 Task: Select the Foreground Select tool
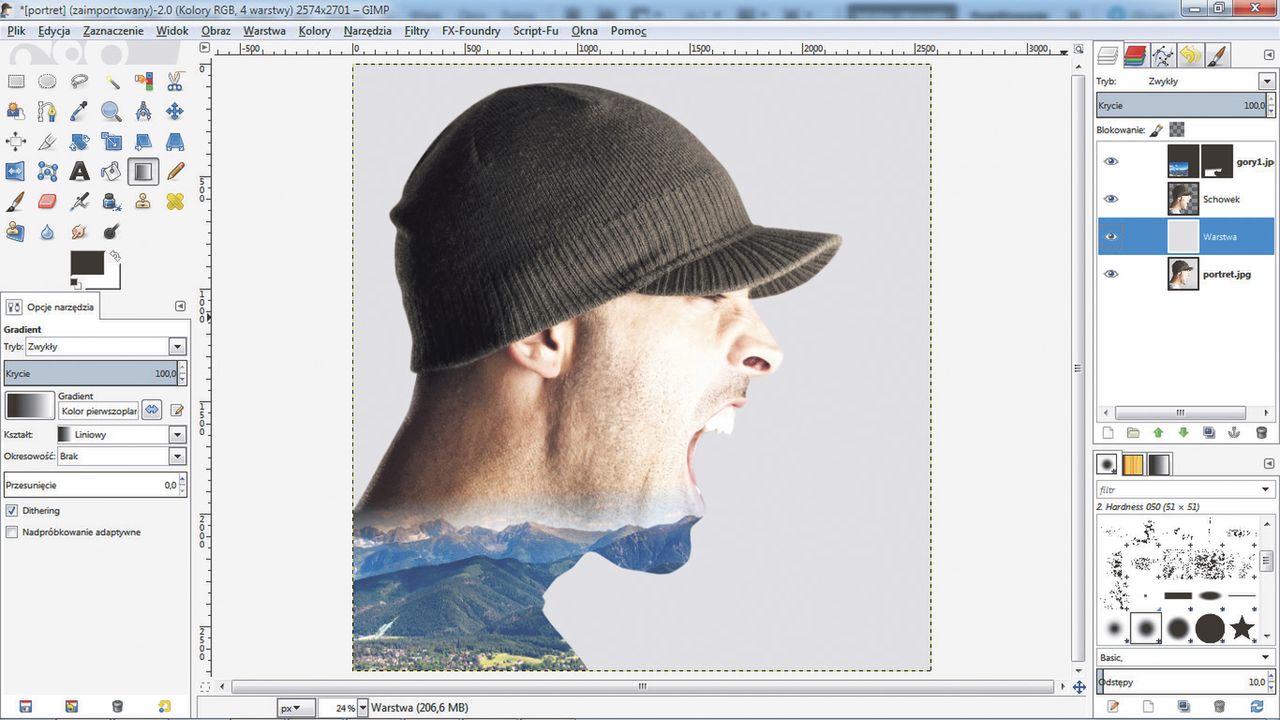pos(16,111)
